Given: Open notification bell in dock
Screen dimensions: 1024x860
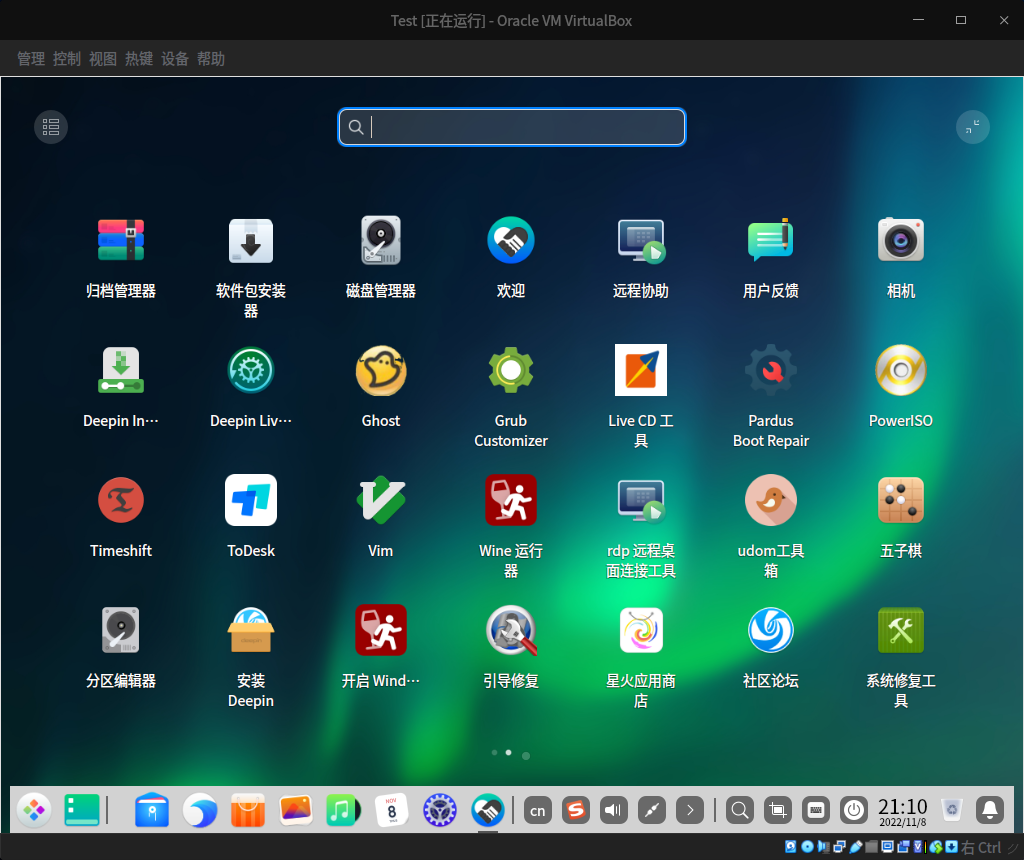Looking at the screenshot, I should pos(990,810).
